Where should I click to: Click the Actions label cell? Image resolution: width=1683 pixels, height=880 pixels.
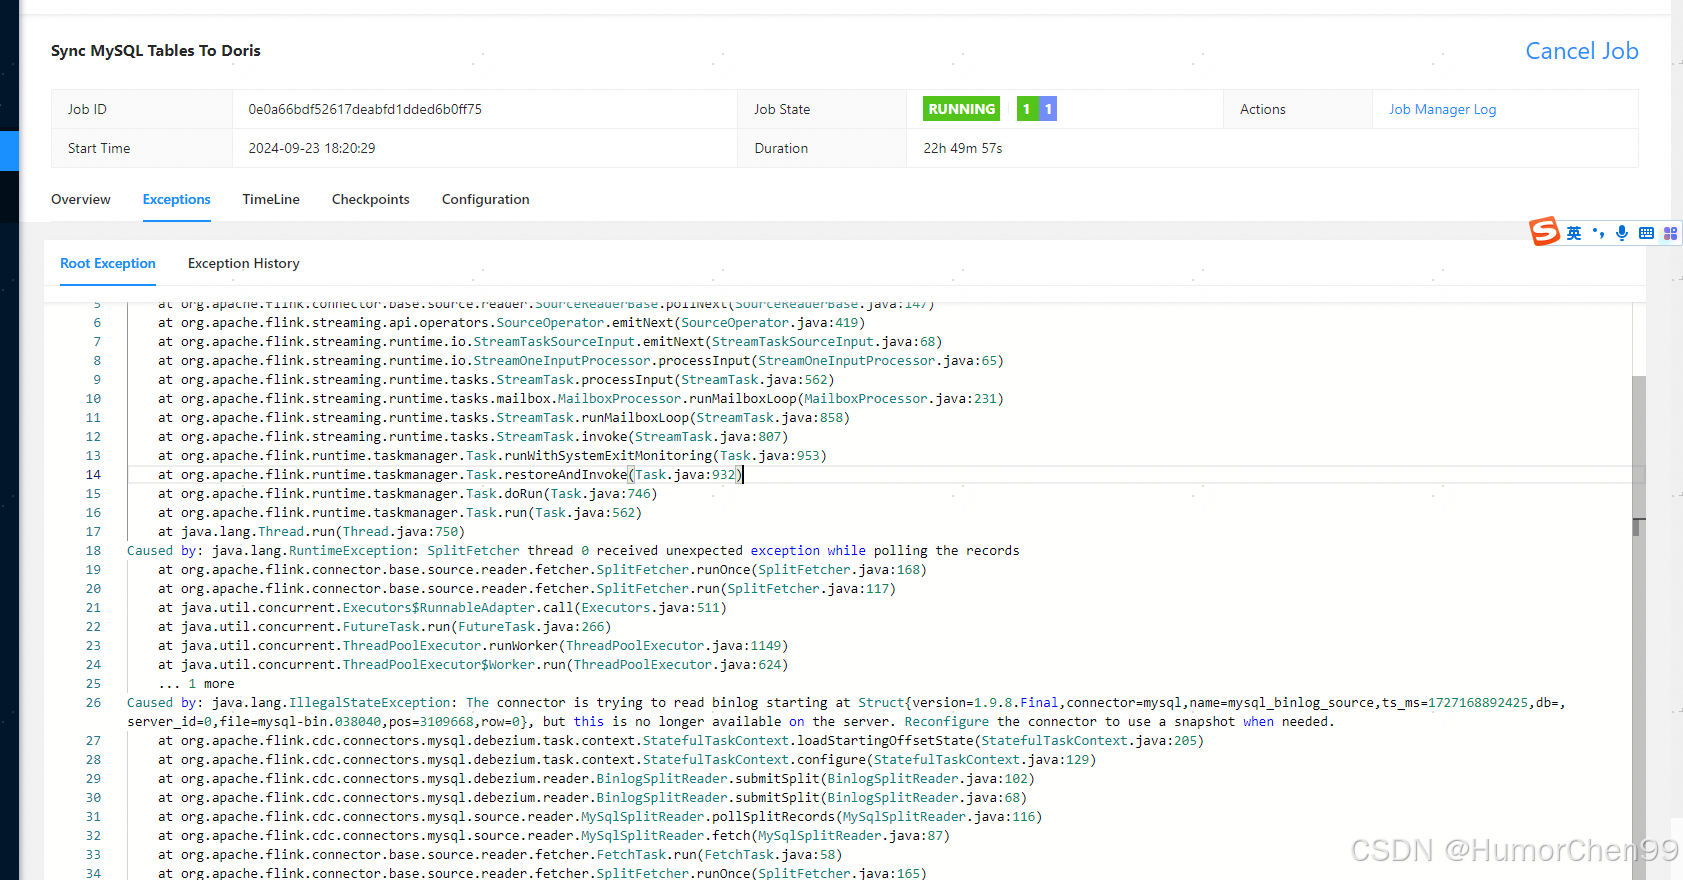point(1297,109)
